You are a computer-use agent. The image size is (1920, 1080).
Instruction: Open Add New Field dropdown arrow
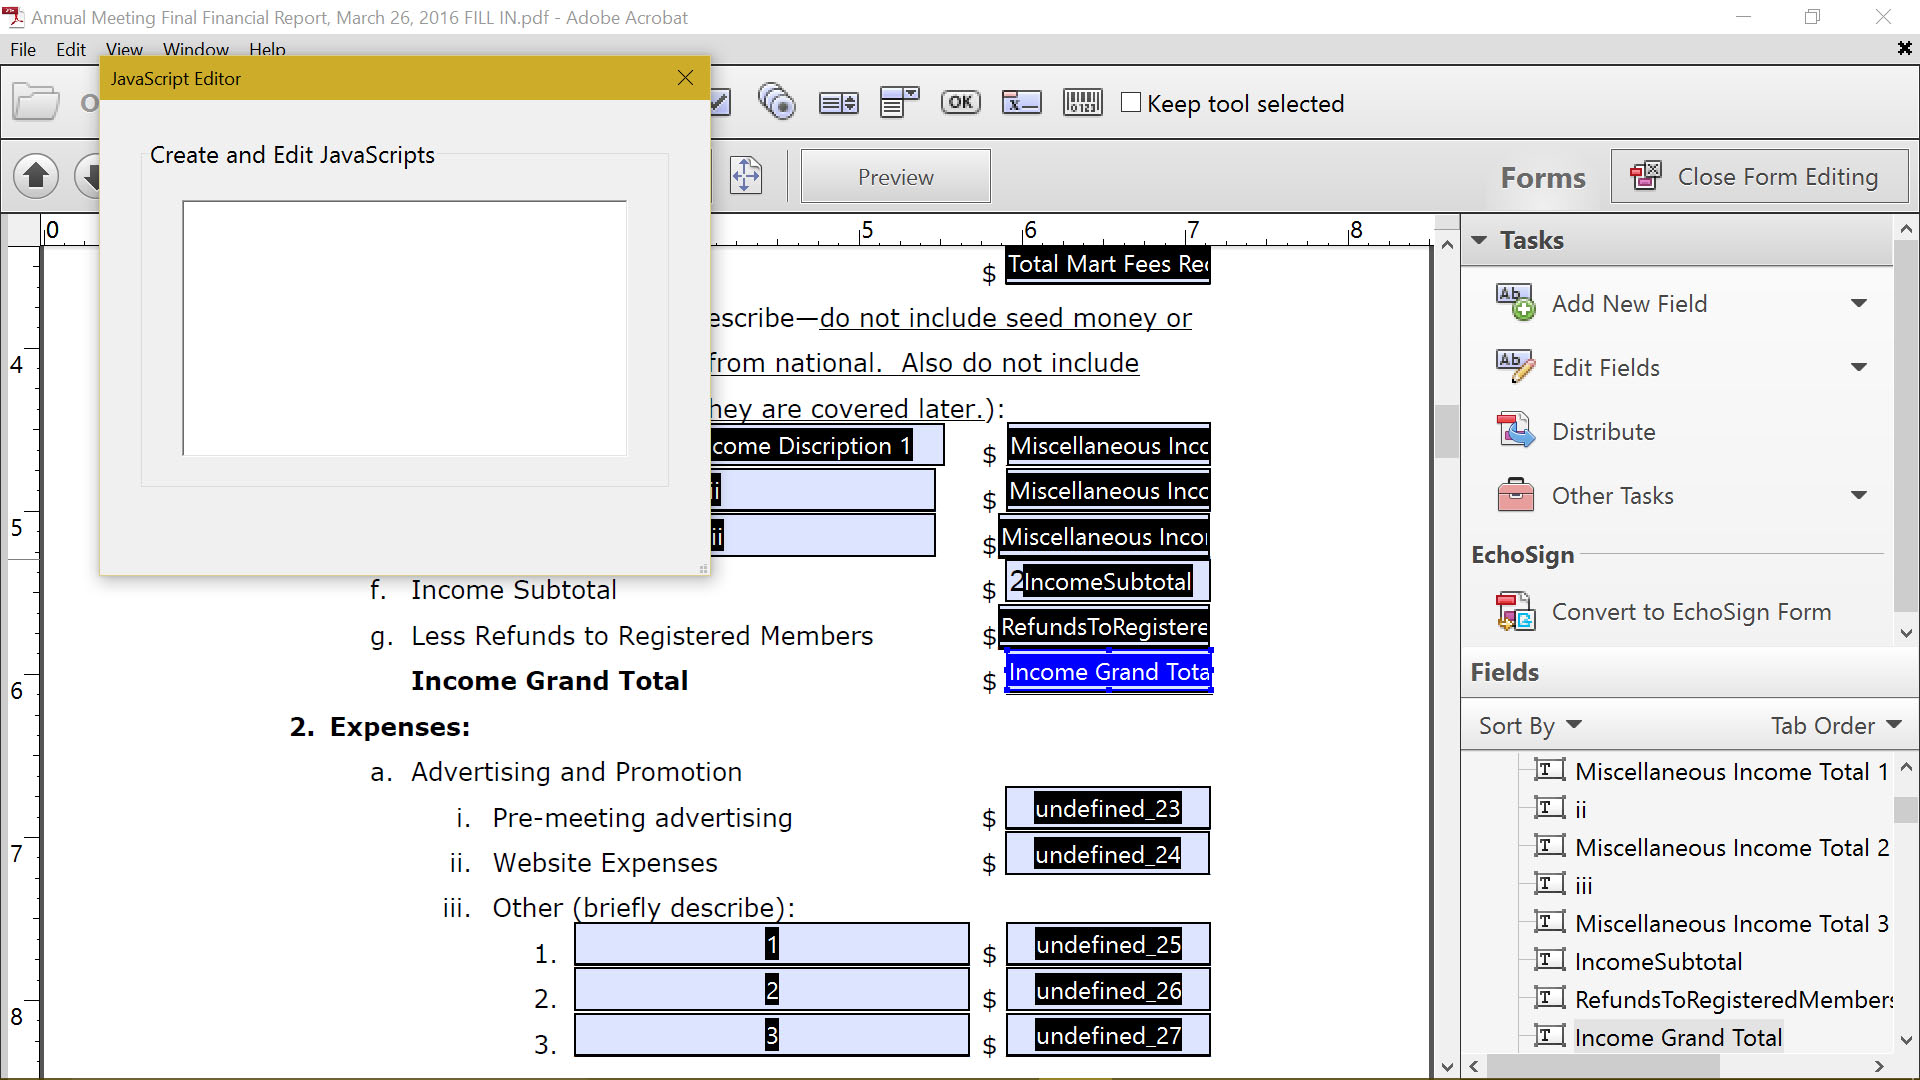point(1859,303)
